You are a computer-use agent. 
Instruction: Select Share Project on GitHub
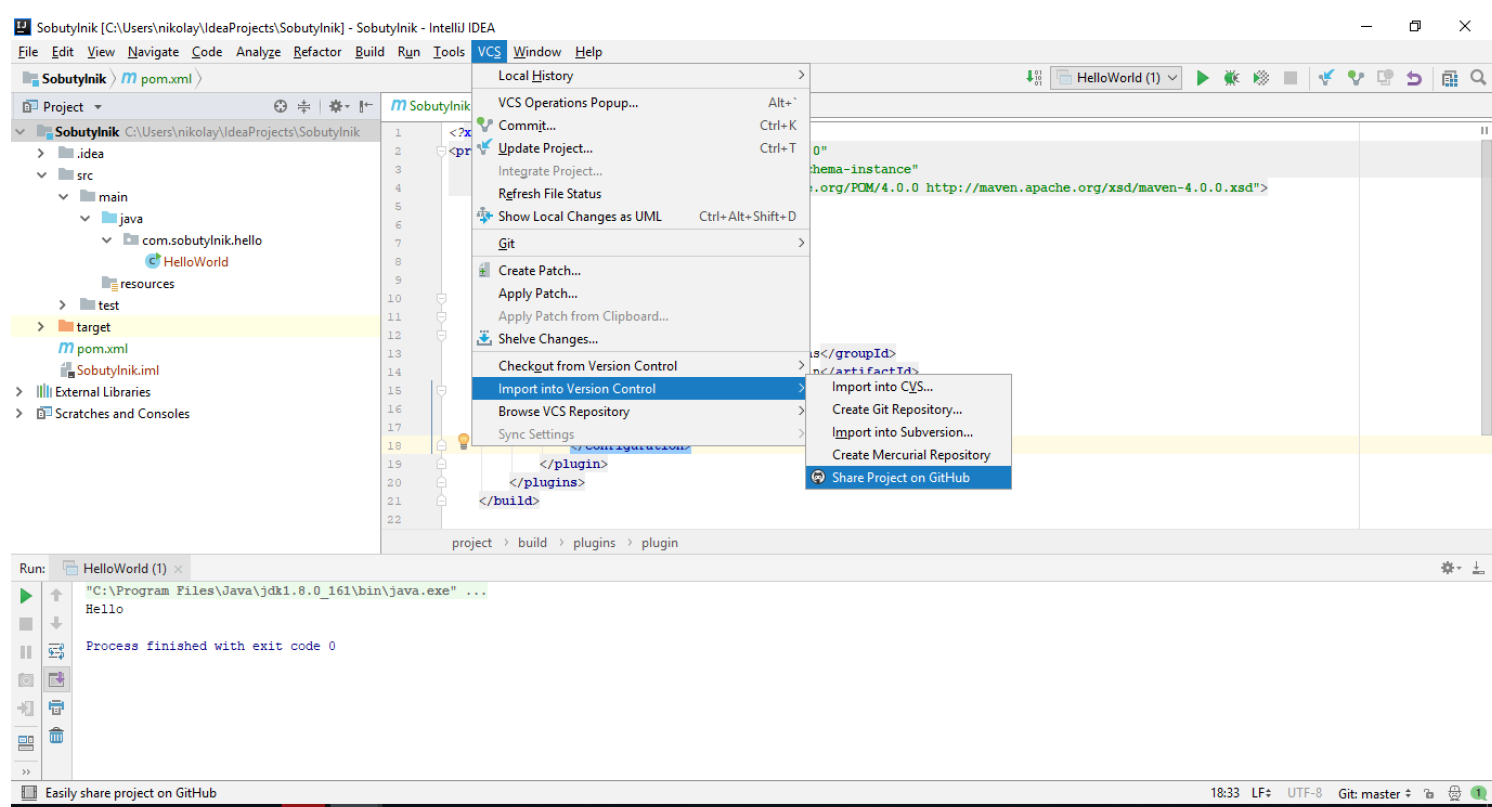pos(909,478)
